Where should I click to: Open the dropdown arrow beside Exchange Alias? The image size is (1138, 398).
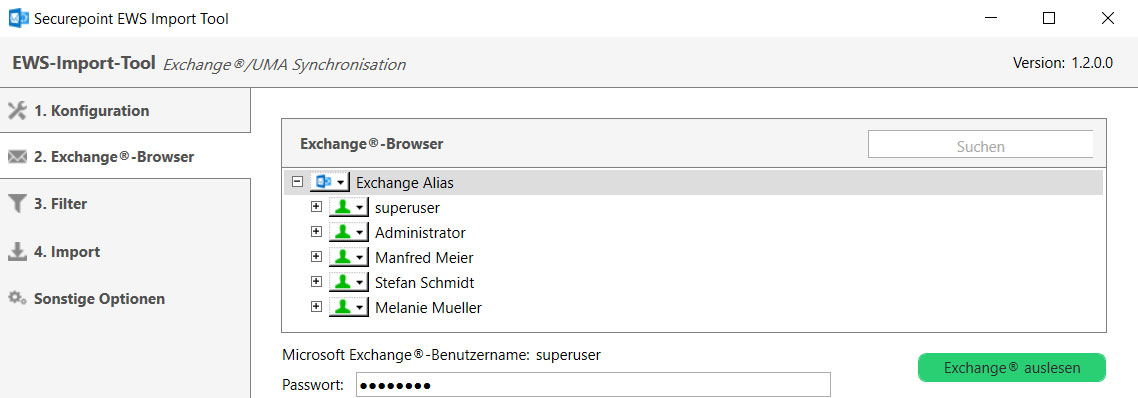tap(341, 183)
